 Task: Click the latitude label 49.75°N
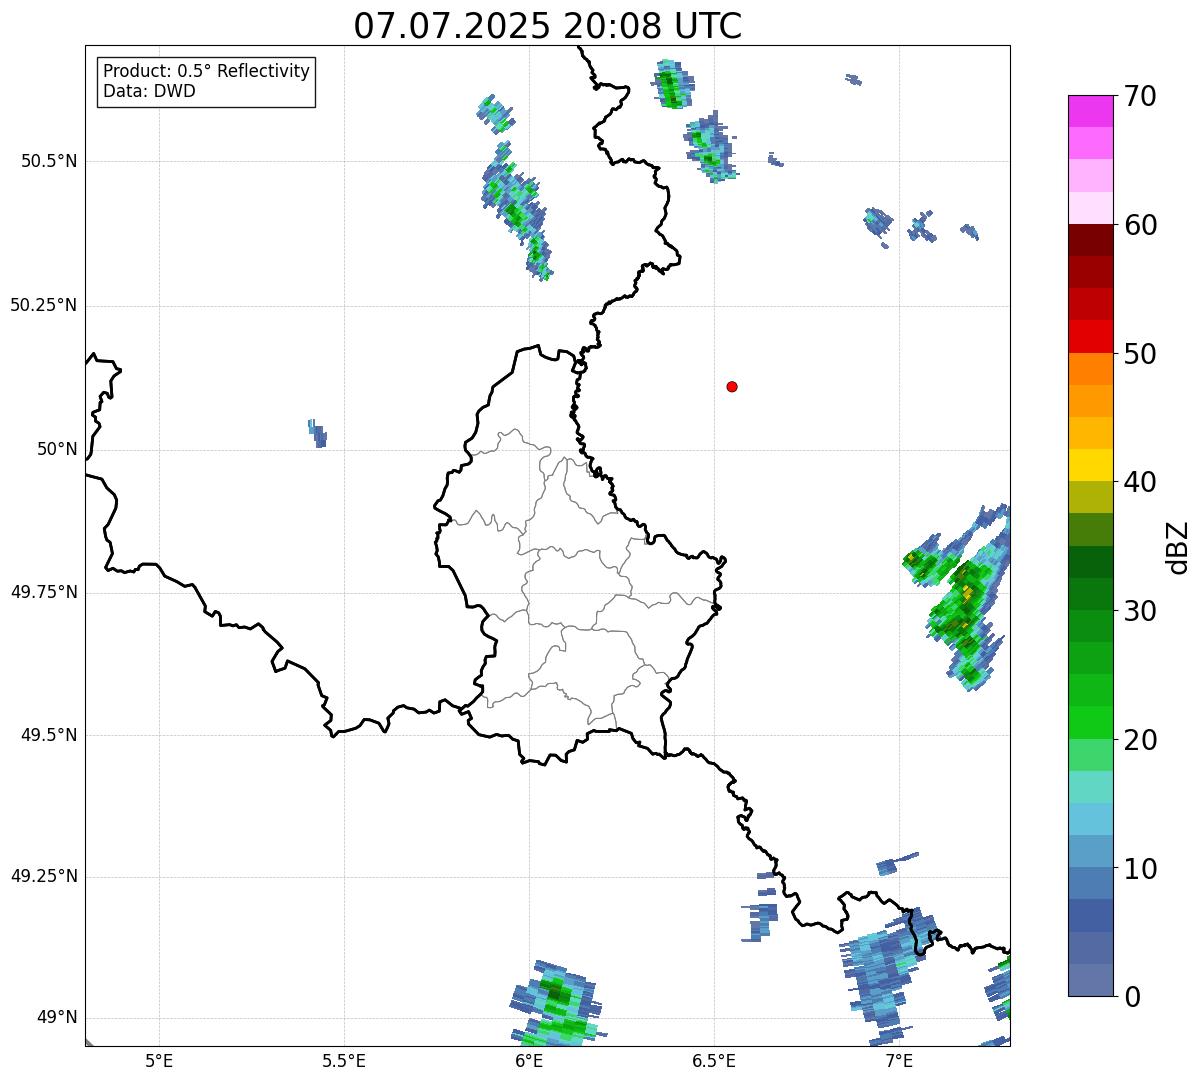click(x=43, y=592)
